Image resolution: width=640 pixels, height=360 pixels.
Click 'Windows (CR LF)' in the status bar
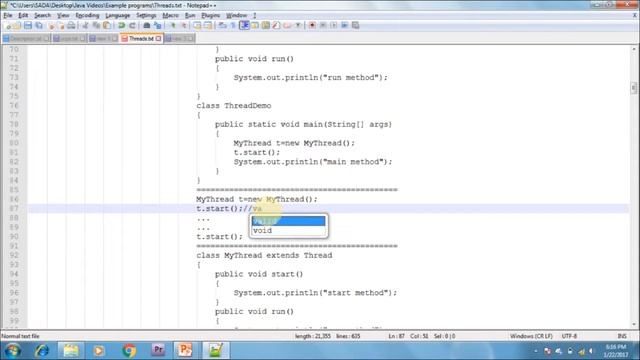pyautogui.click(x=531, y=336)
